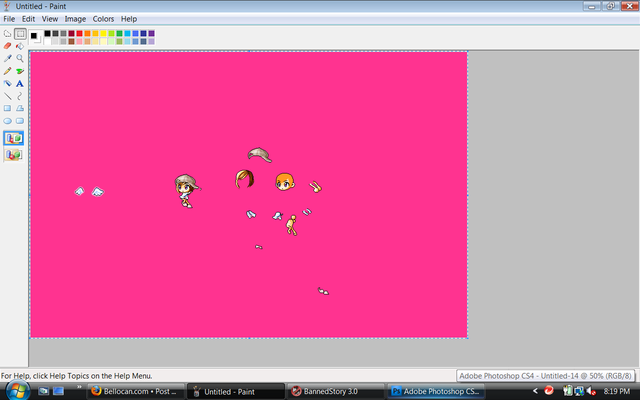This screenshot has width=640, height=400.
Task: Activate the Airbrush spray tool
Action: [7, 83]
